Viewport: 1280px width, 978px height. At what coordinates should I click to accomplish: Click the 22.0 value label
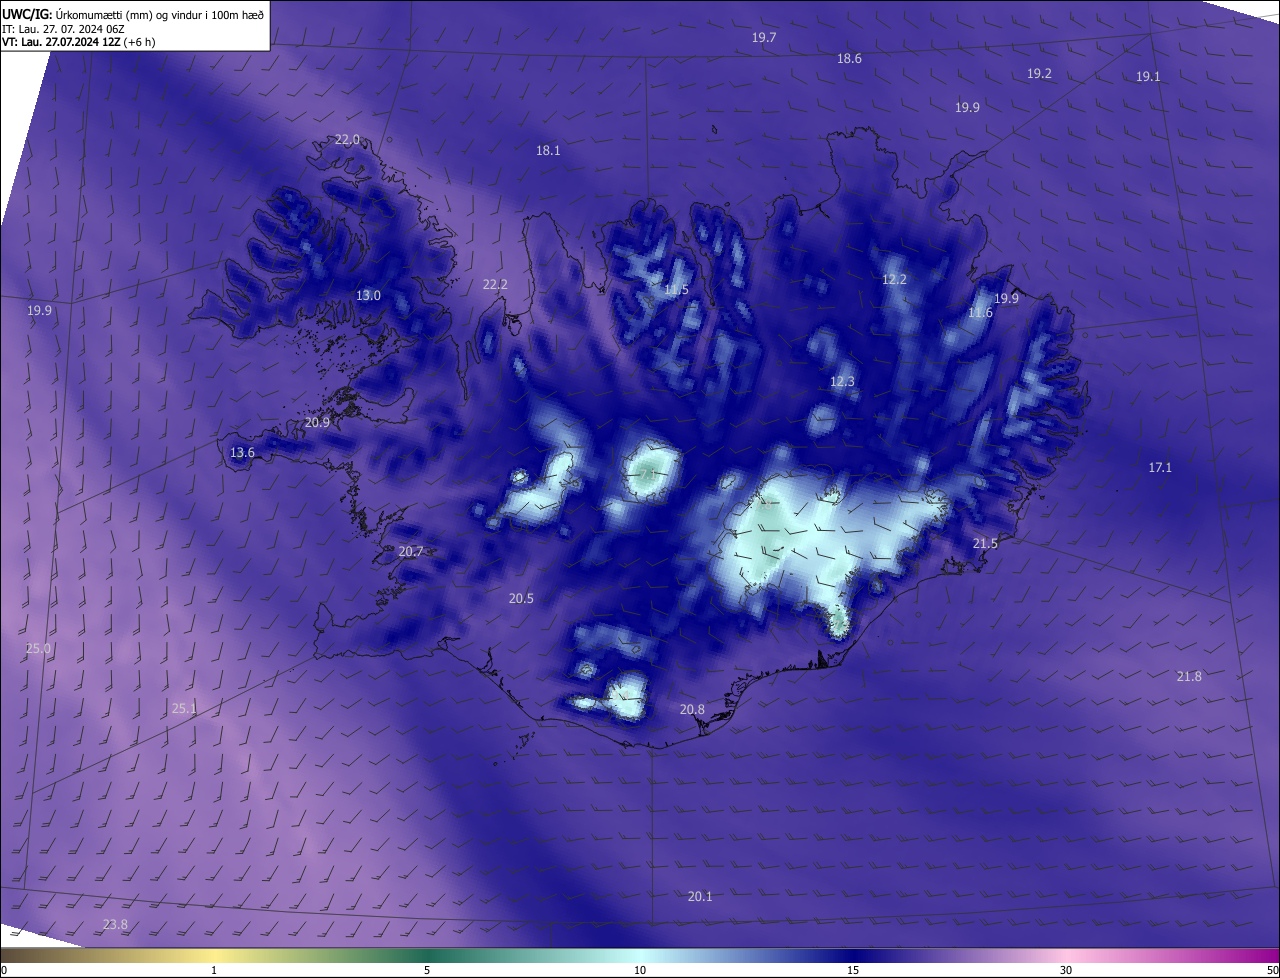pyautogui.click(x=347, y=140)
